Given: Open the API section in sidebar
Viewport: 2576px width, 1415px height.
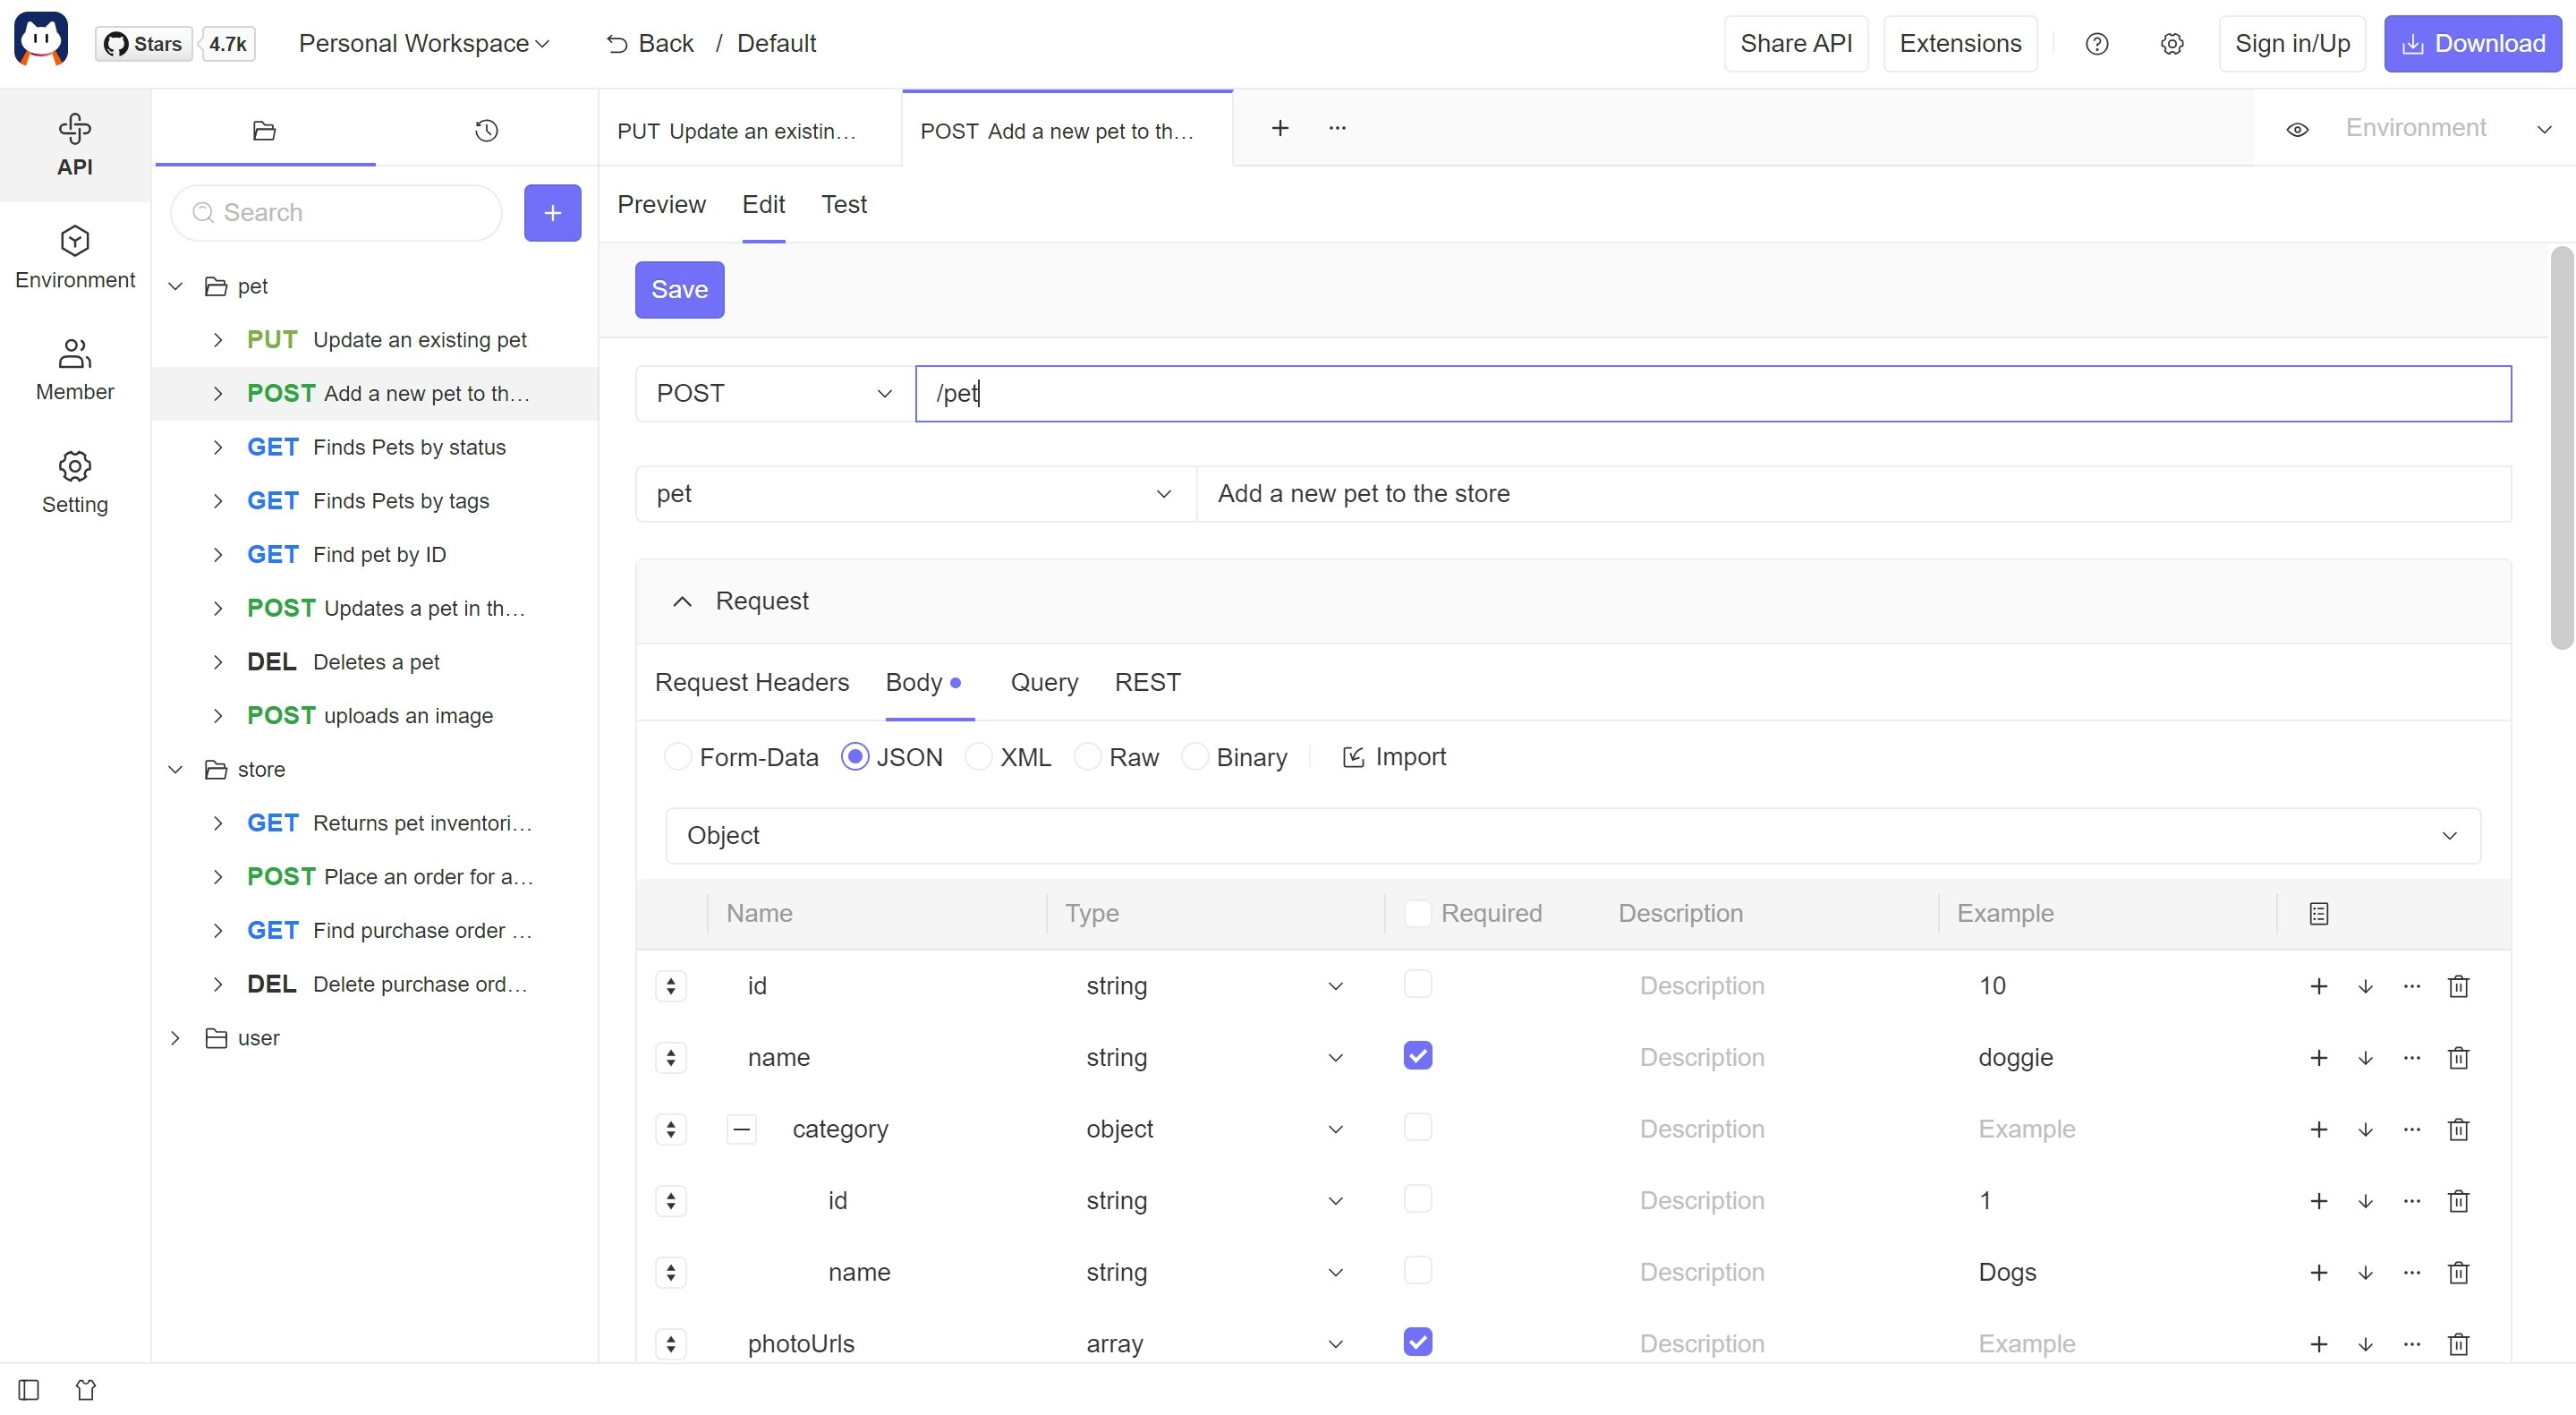Looking at the screenshot, I should [75, 145].
